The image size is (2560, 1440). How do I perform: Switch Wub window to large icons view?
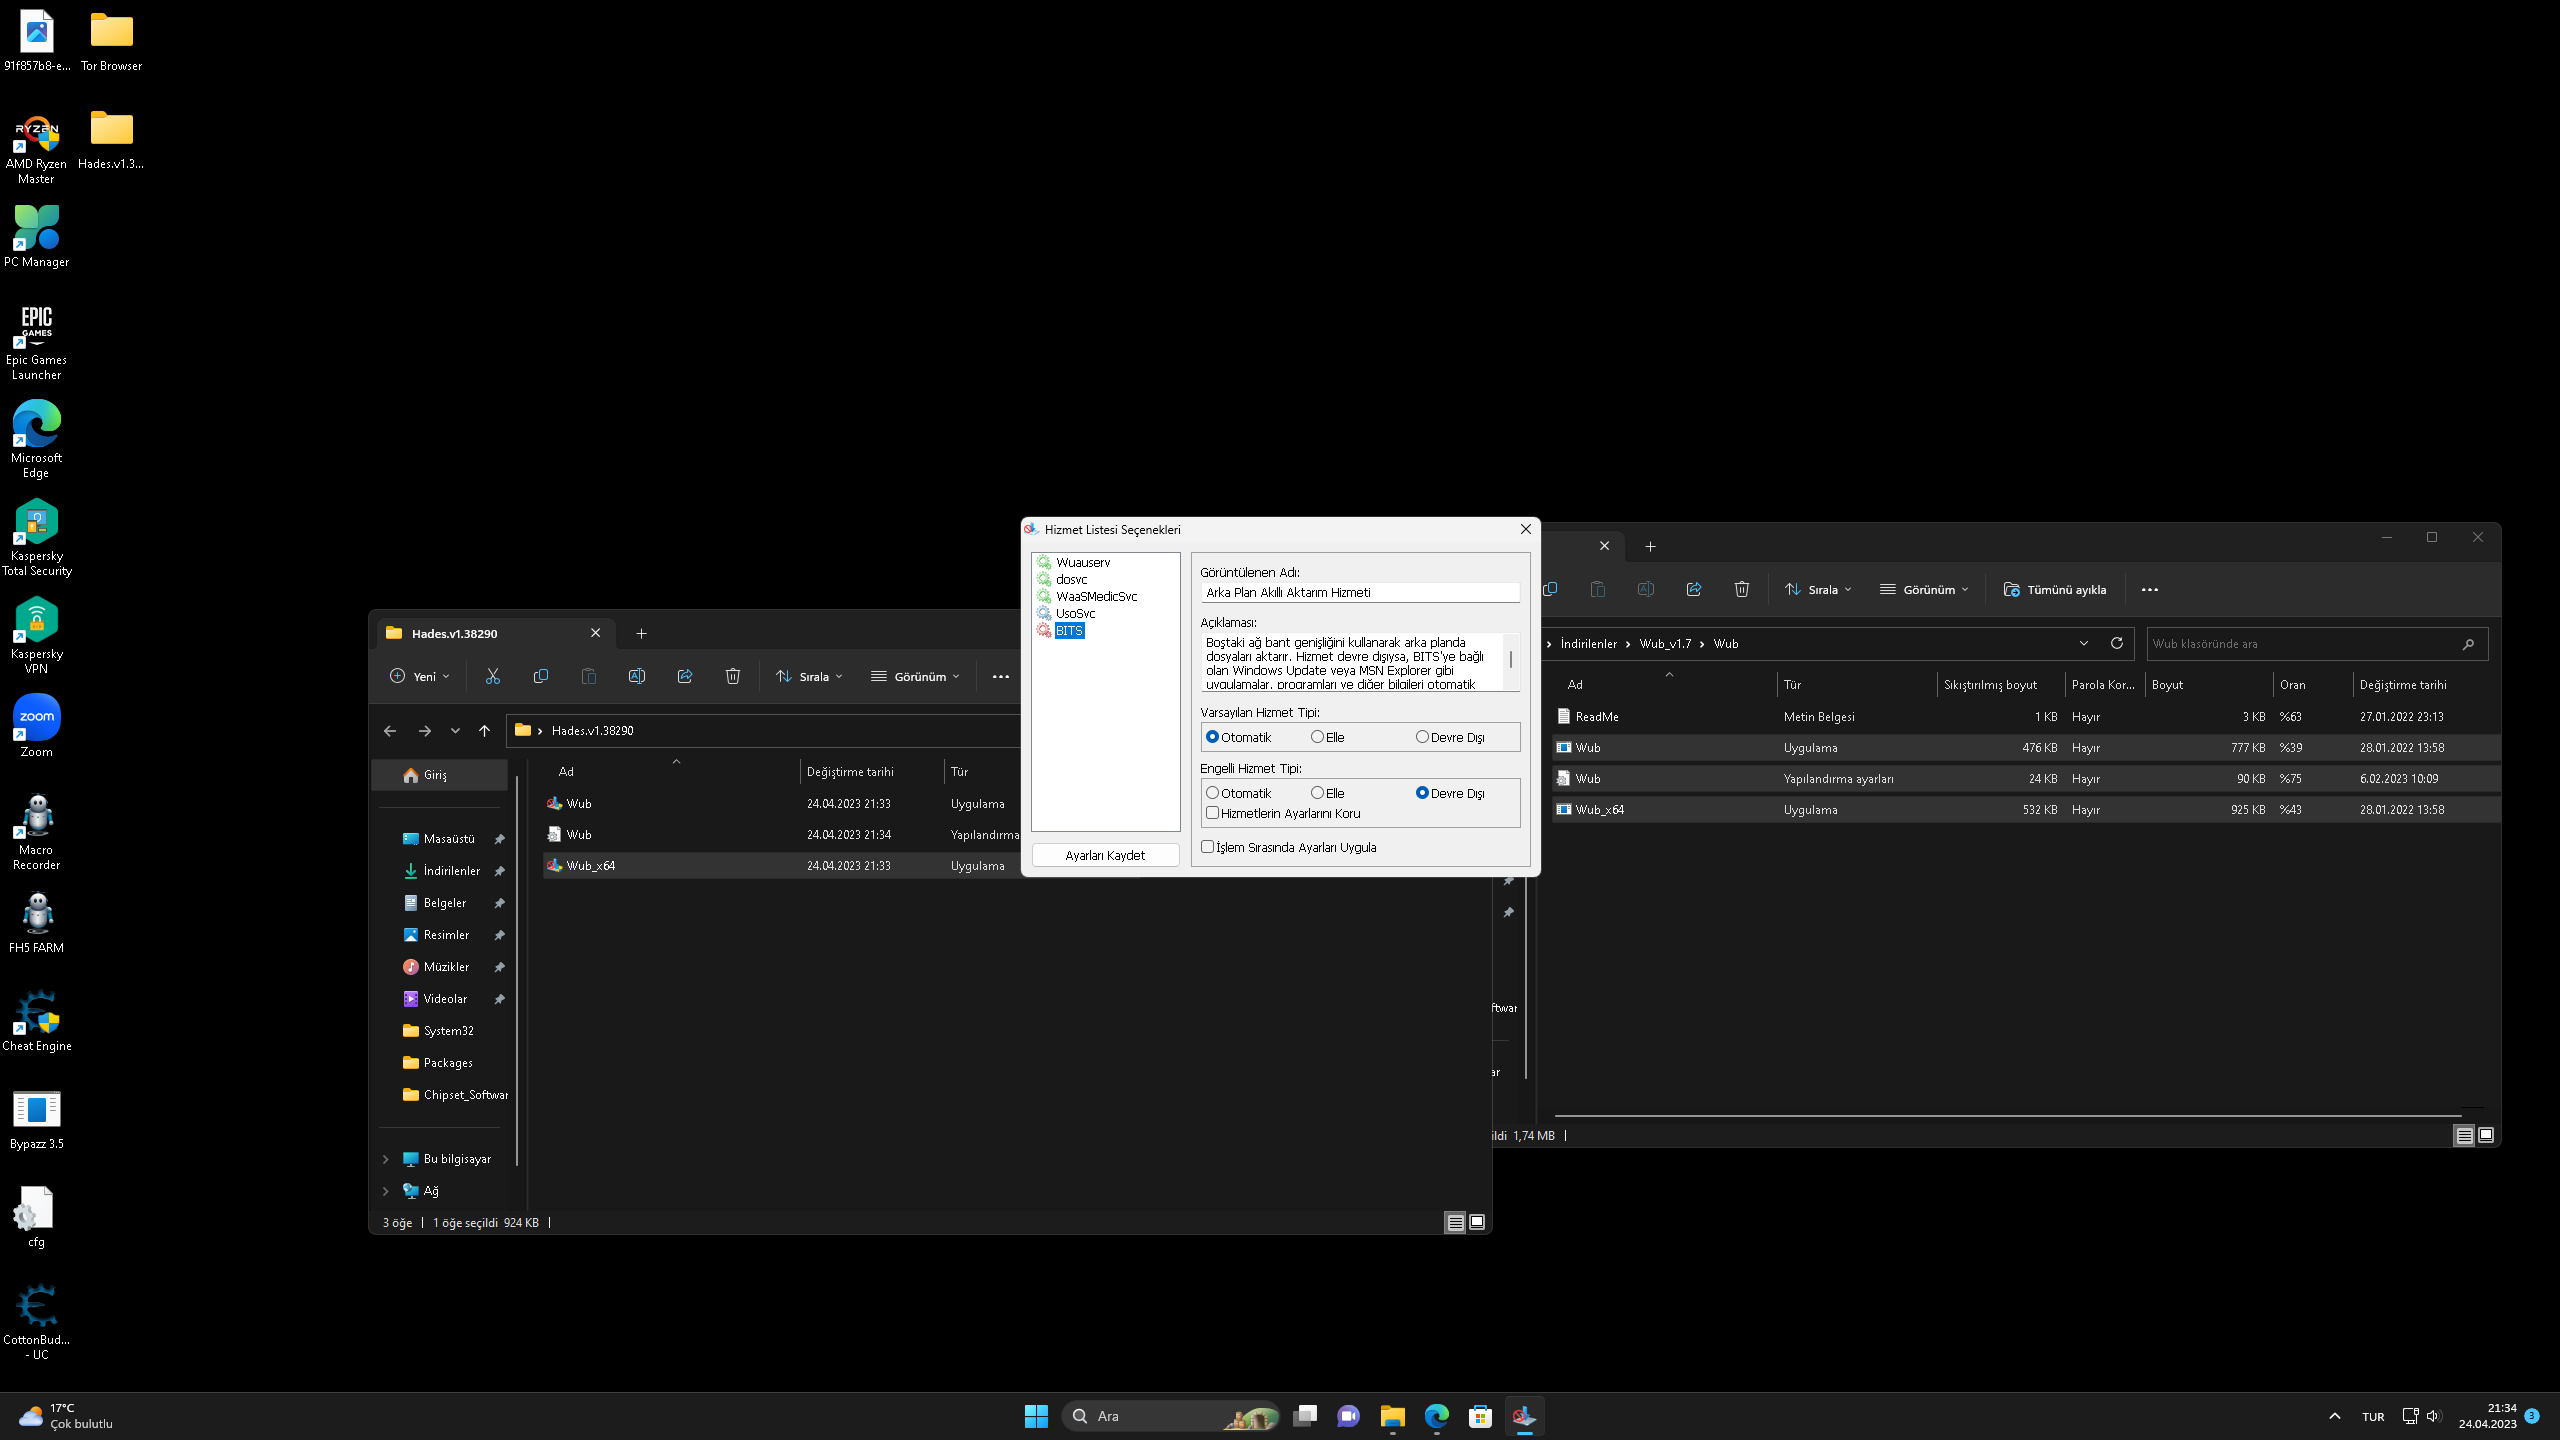[x=2486, y=1135]
